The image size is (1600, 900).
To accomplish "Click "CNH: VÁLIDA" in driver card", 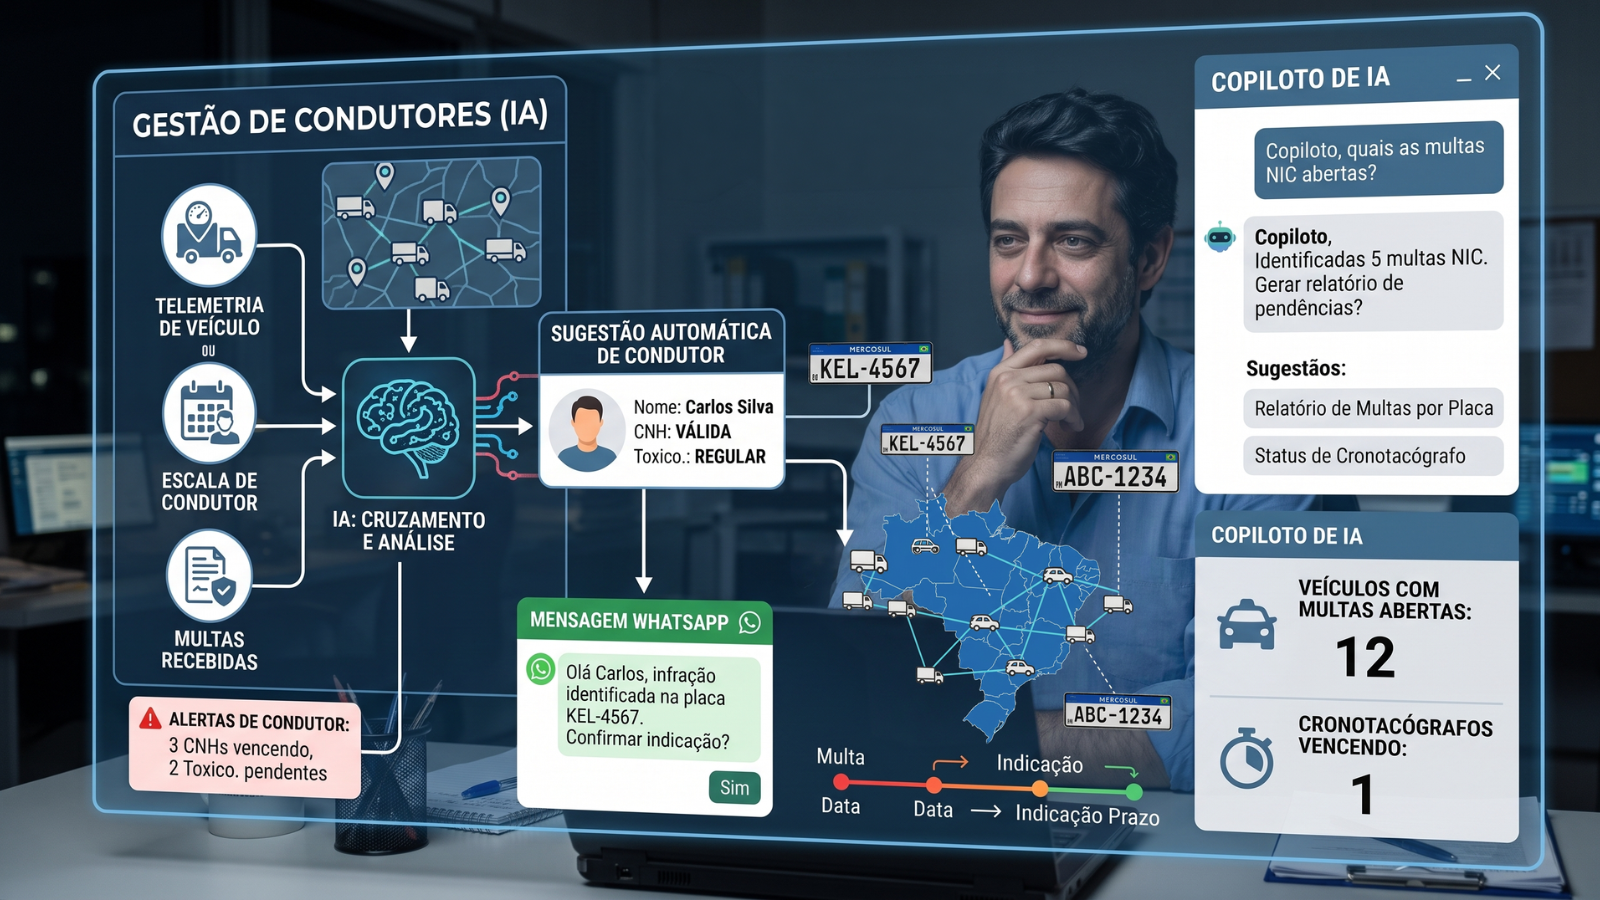I will coord(682,432).
